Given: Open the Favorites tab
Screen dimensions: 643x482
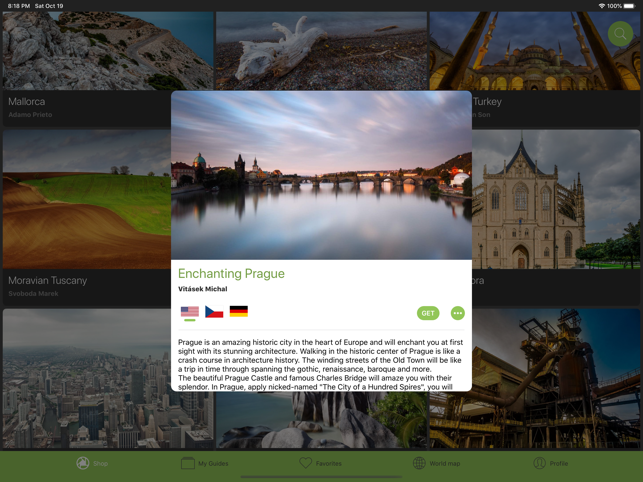Looking at the screenshot, I should point(320,463).
